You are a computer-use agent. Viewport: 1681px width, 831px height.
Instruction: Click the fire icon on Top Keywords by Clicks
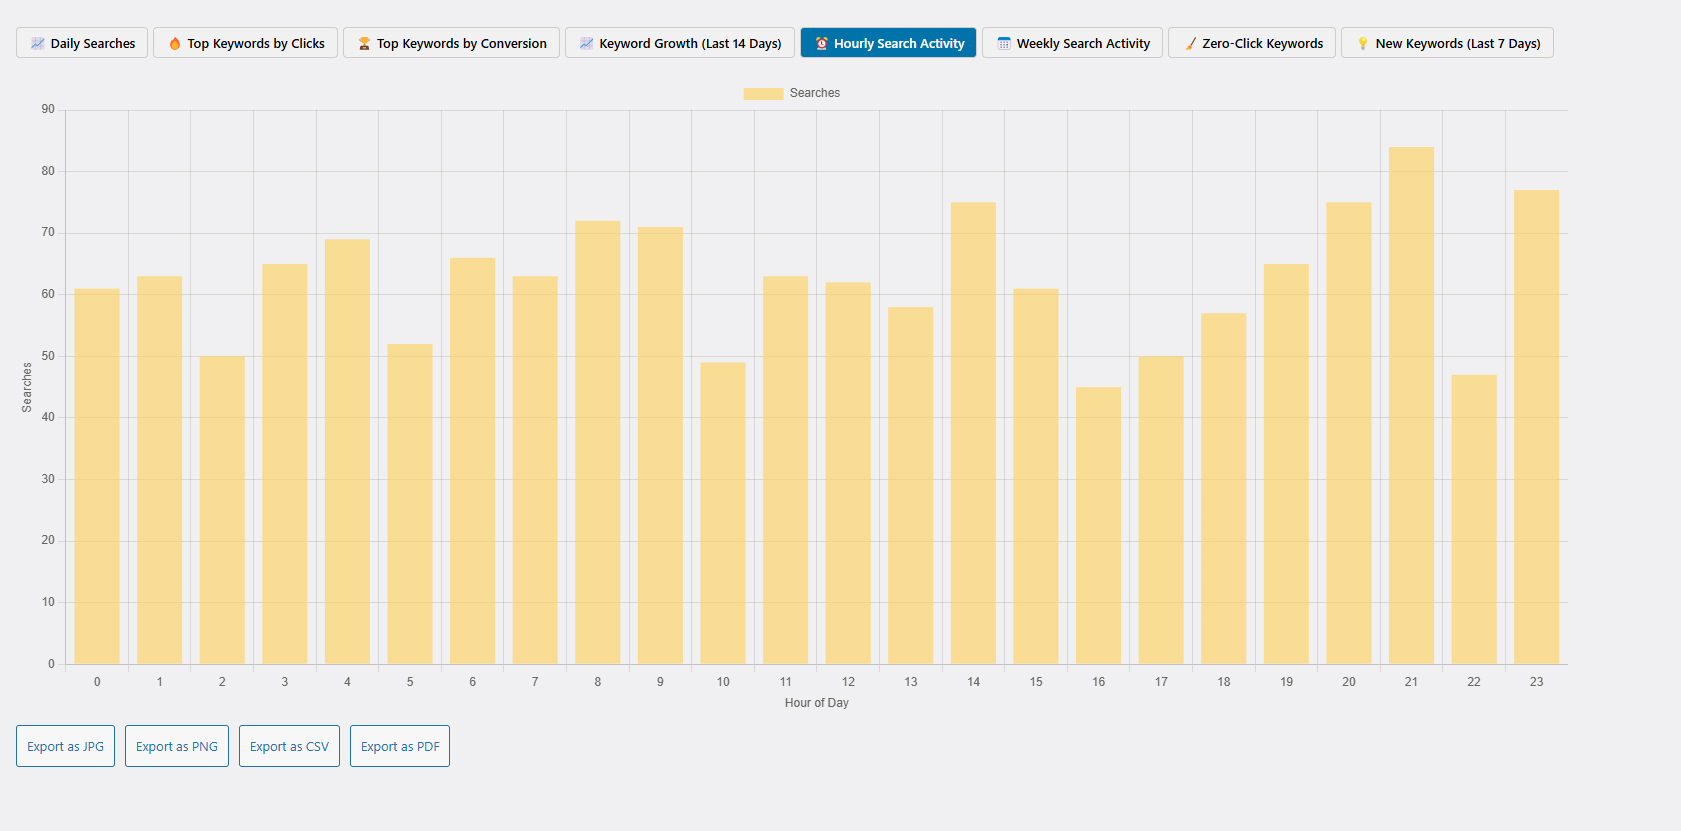[x=175, y=43]
